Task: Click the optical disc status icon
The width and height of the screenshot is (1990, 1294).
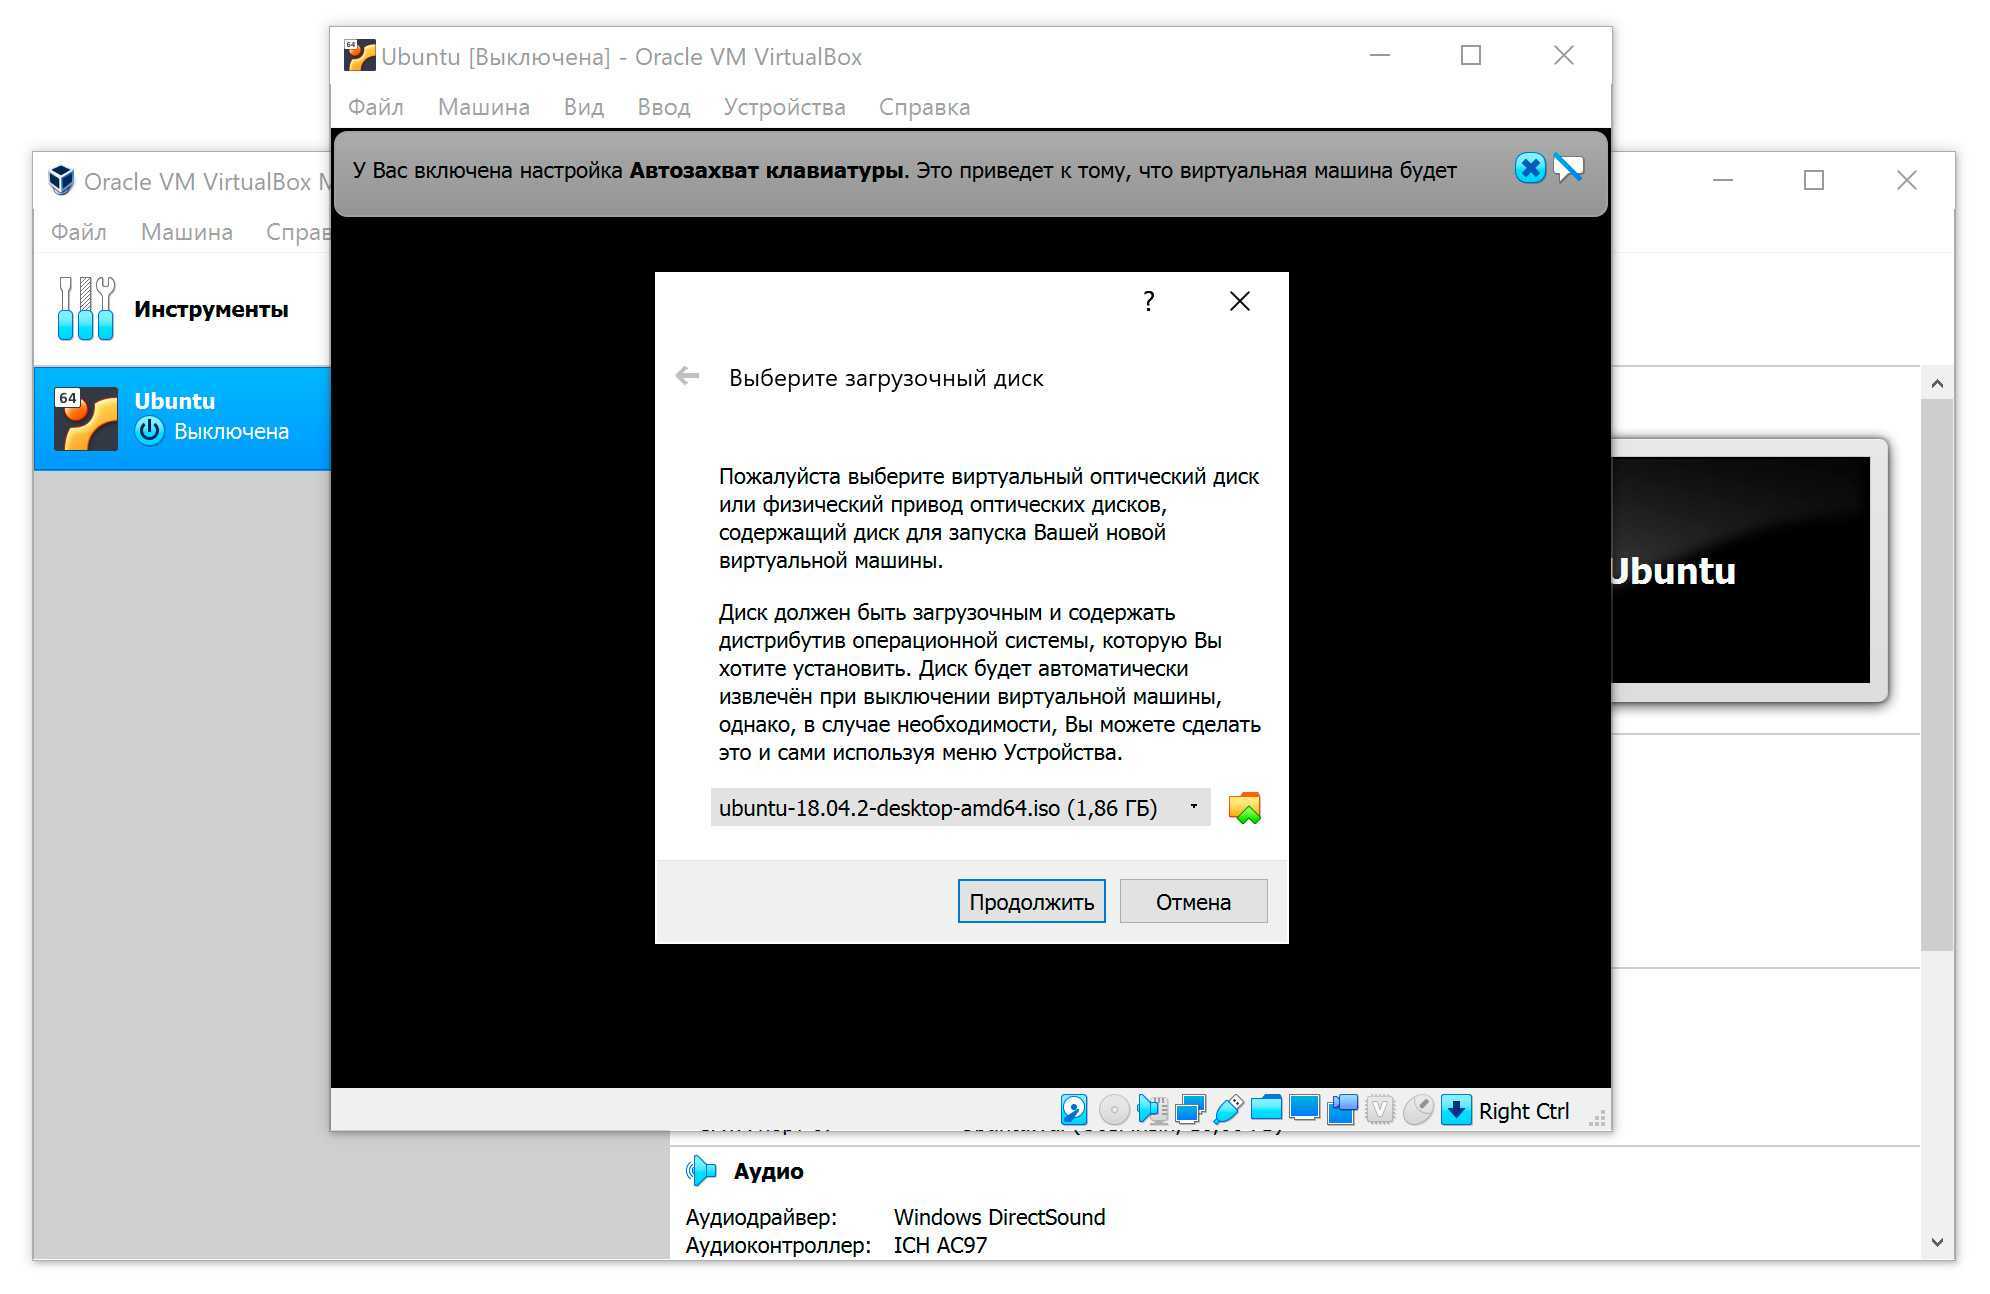Action: (1114, 1110)
